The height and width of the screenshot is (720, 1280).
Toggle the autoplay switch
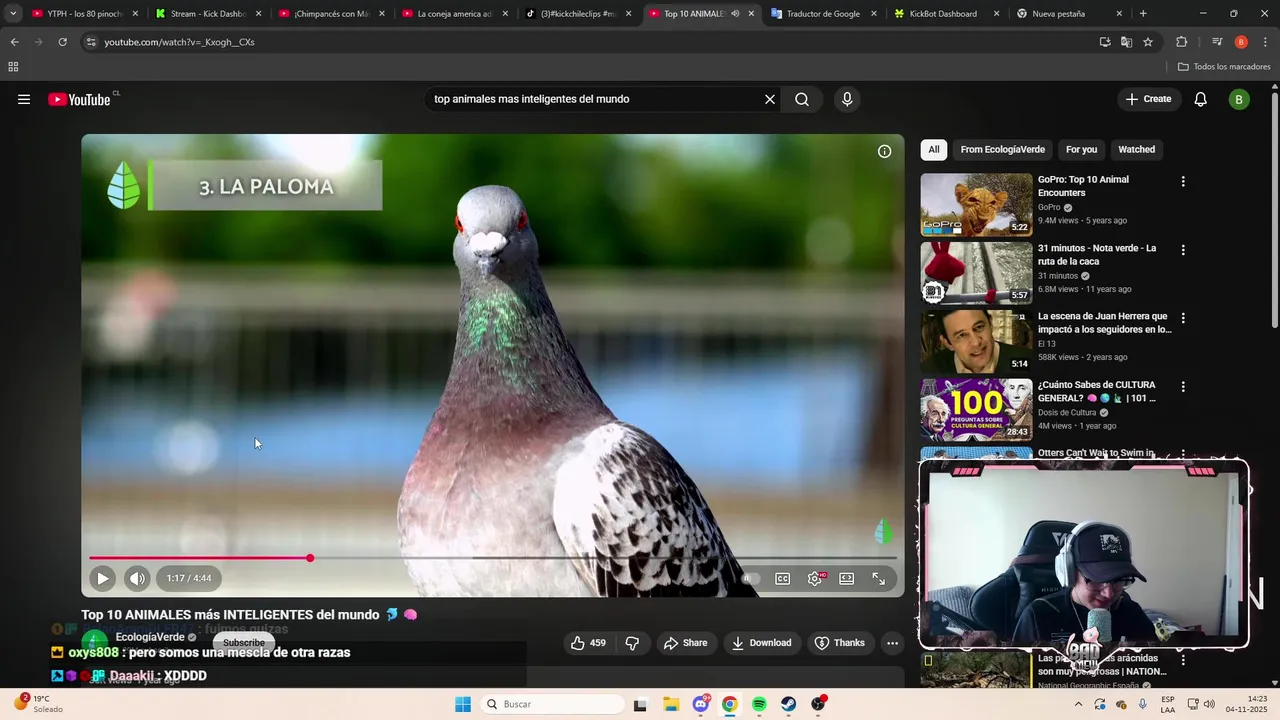pos(750,578)
